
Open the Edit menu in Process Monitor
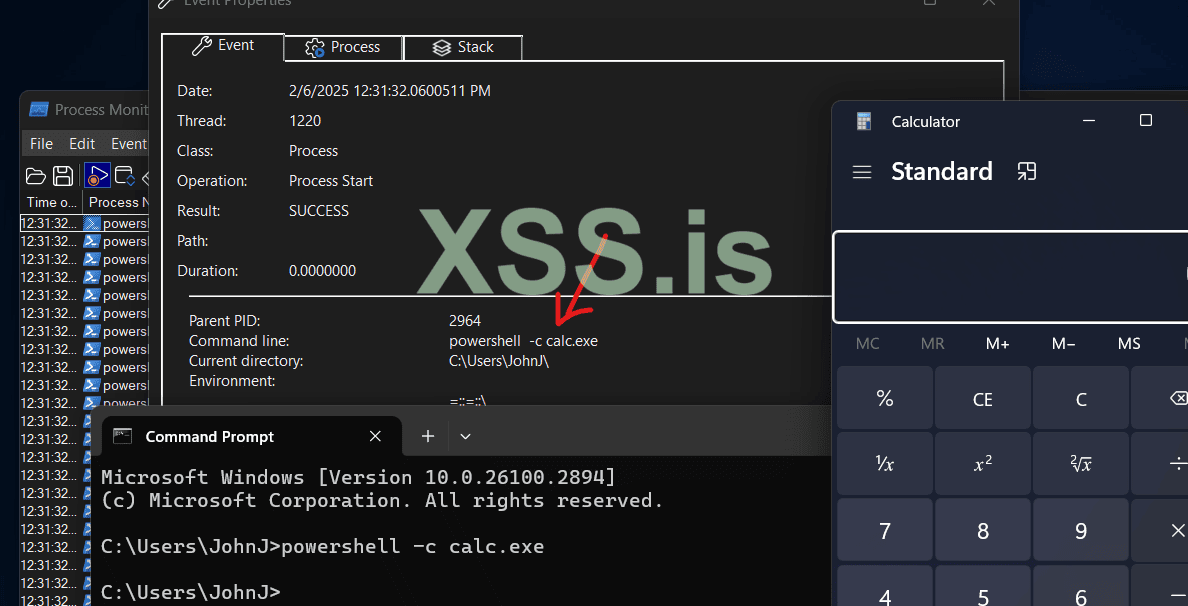[x=81, y=143]
